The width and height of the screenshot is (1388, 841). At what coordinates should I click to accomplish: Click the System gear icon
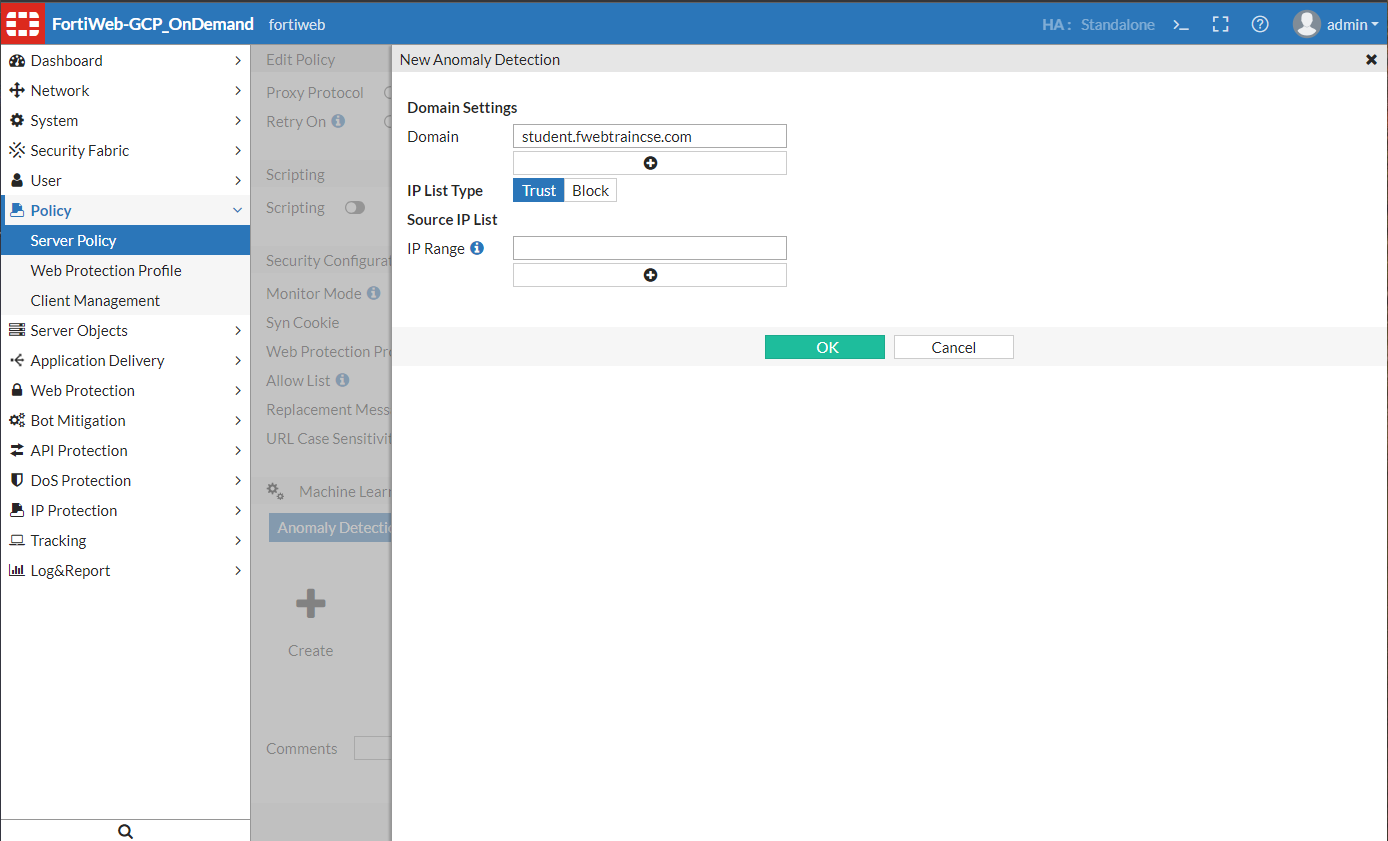pyautogui.click(x=16, y=121)
